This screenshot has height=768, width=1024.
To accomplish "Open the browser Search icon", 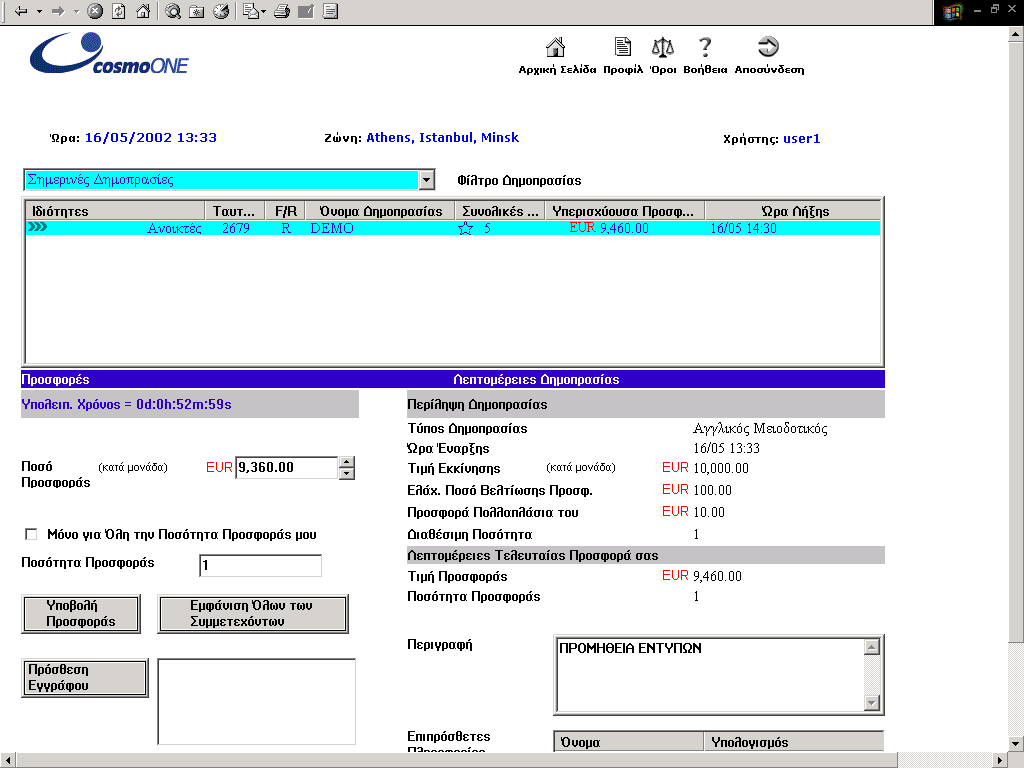I will [x=172, y=11].
